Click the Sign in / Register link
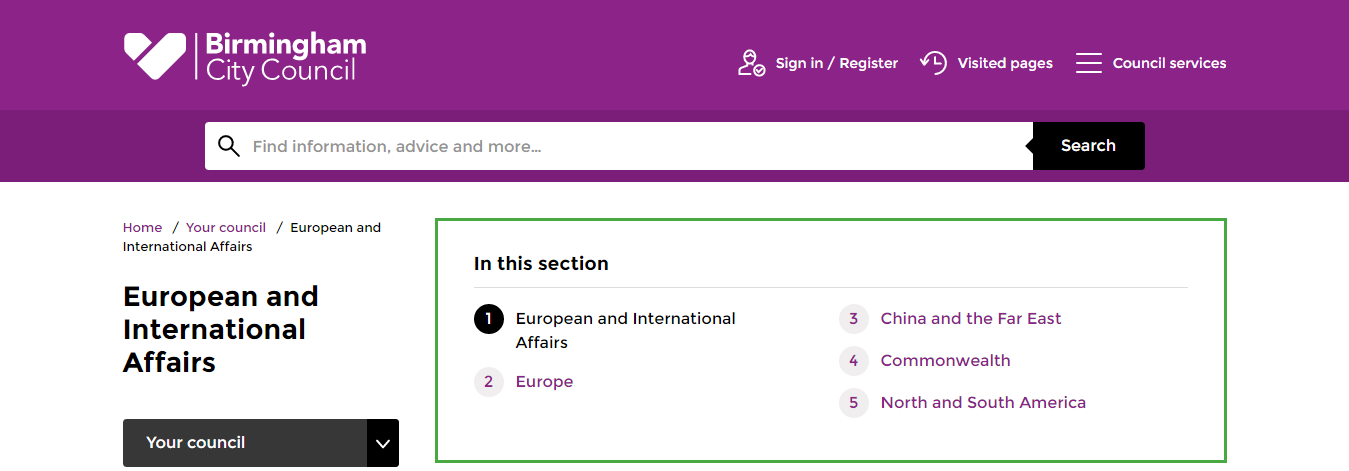This screenshot has width=1349, height=471. pyautogui.click(x=837, y=63)
